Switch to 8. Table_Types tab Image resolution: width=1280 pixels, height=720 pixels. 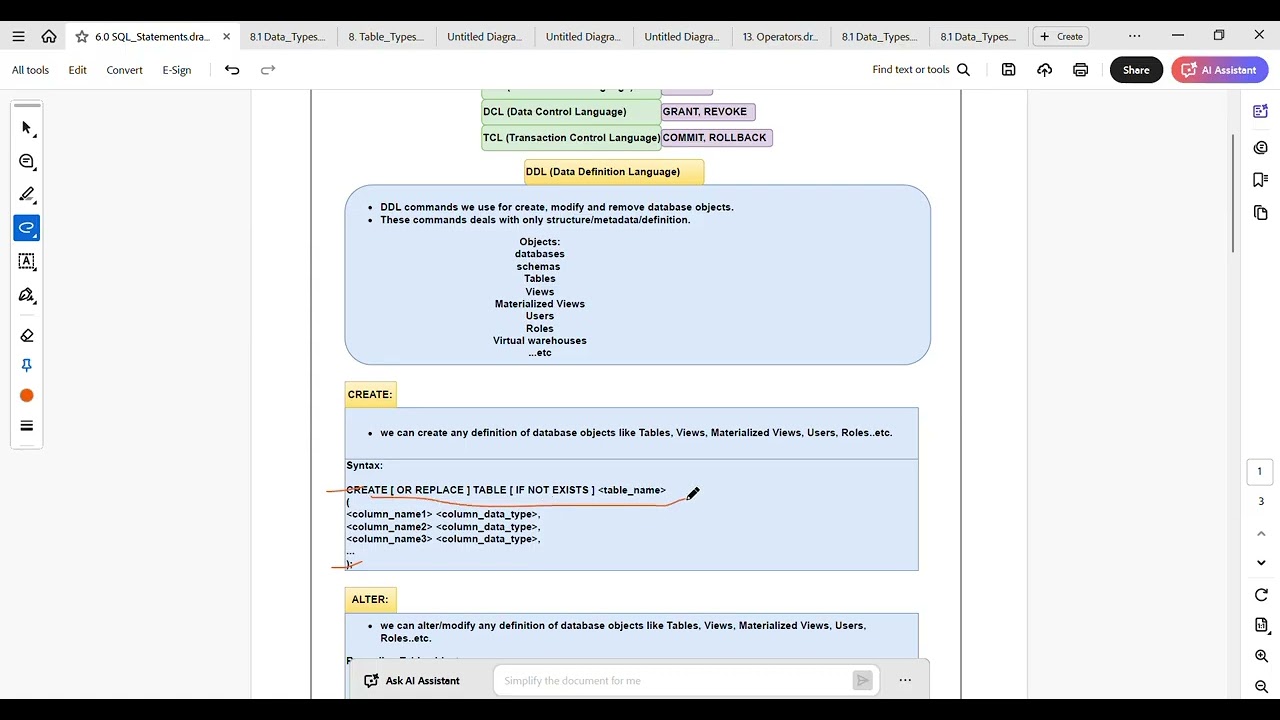[386, 37]
